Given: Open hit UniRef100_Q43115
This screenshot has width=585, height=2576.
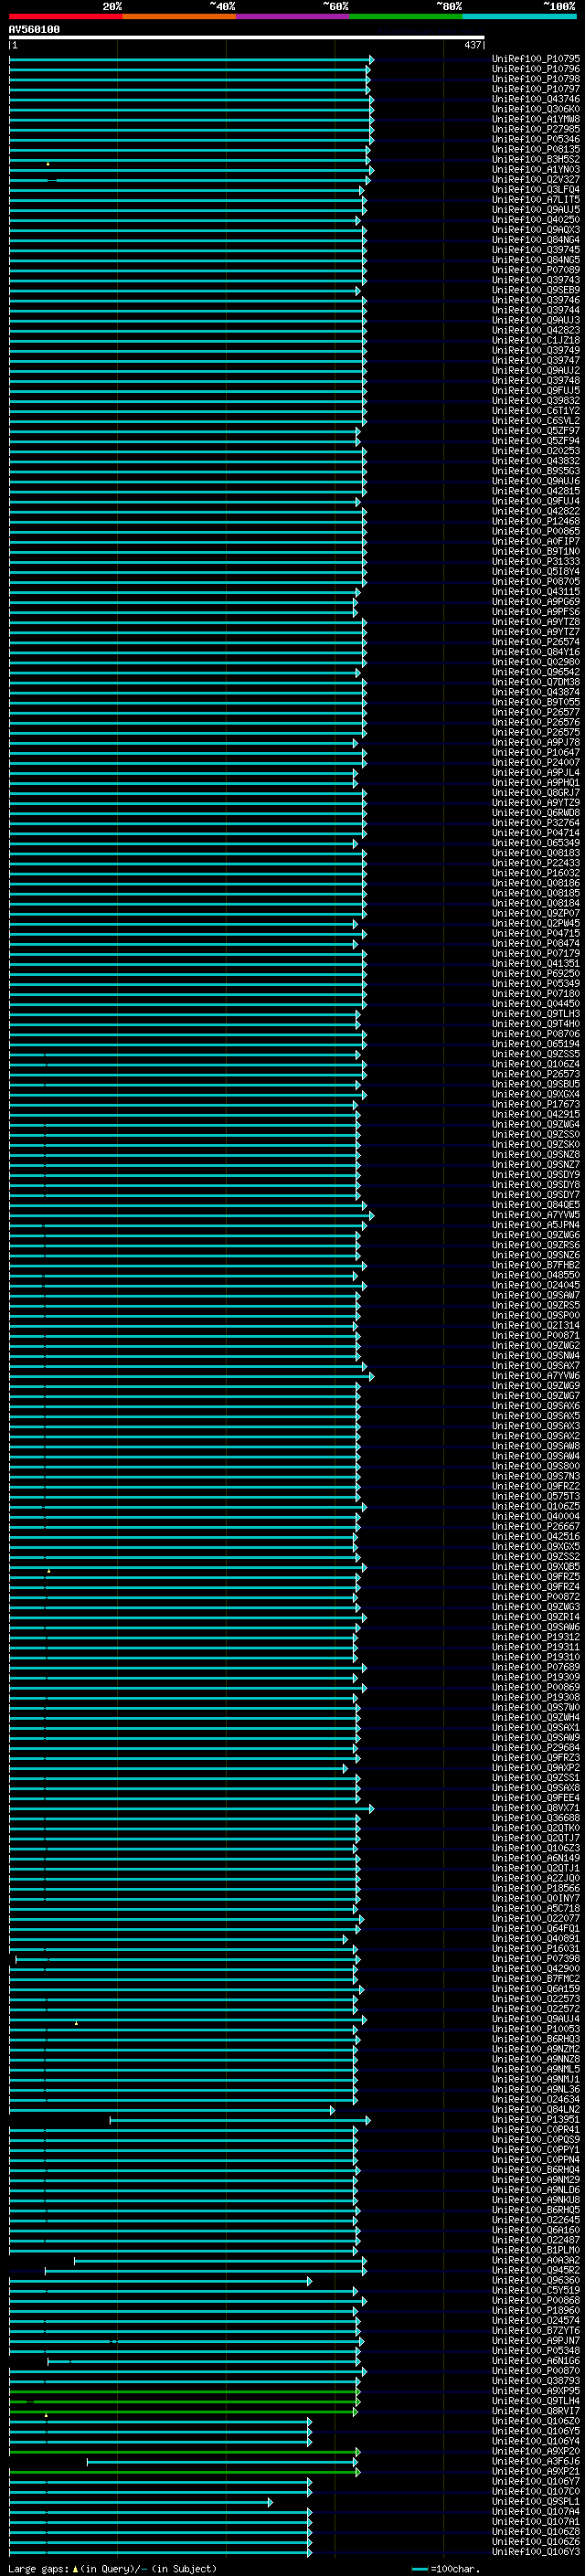Looking at the screenshot, I should tap(536, 592).
